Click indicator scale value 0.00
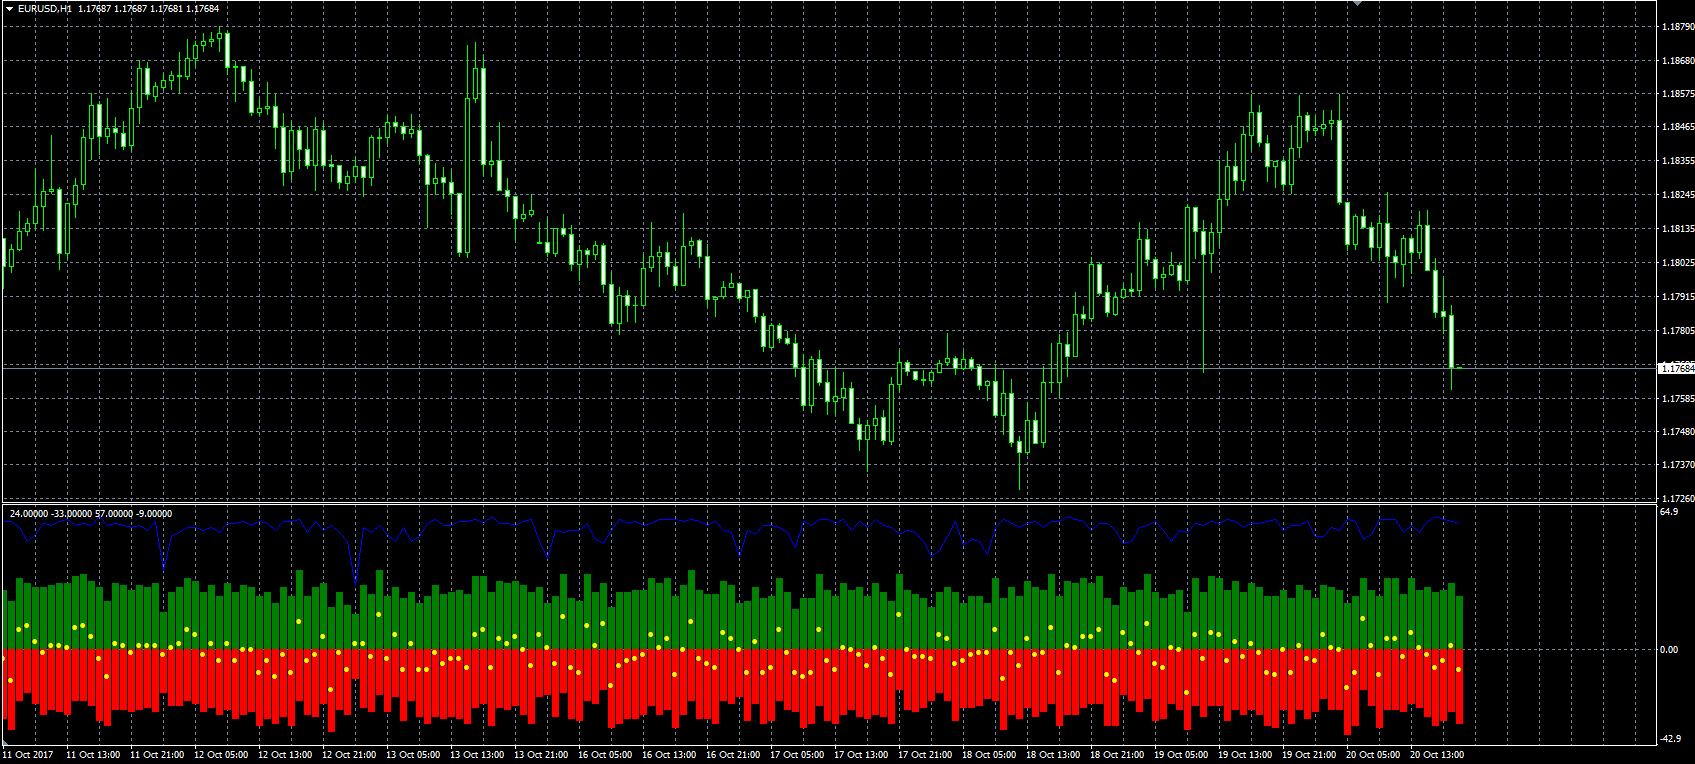 (x=1669, y=650)
